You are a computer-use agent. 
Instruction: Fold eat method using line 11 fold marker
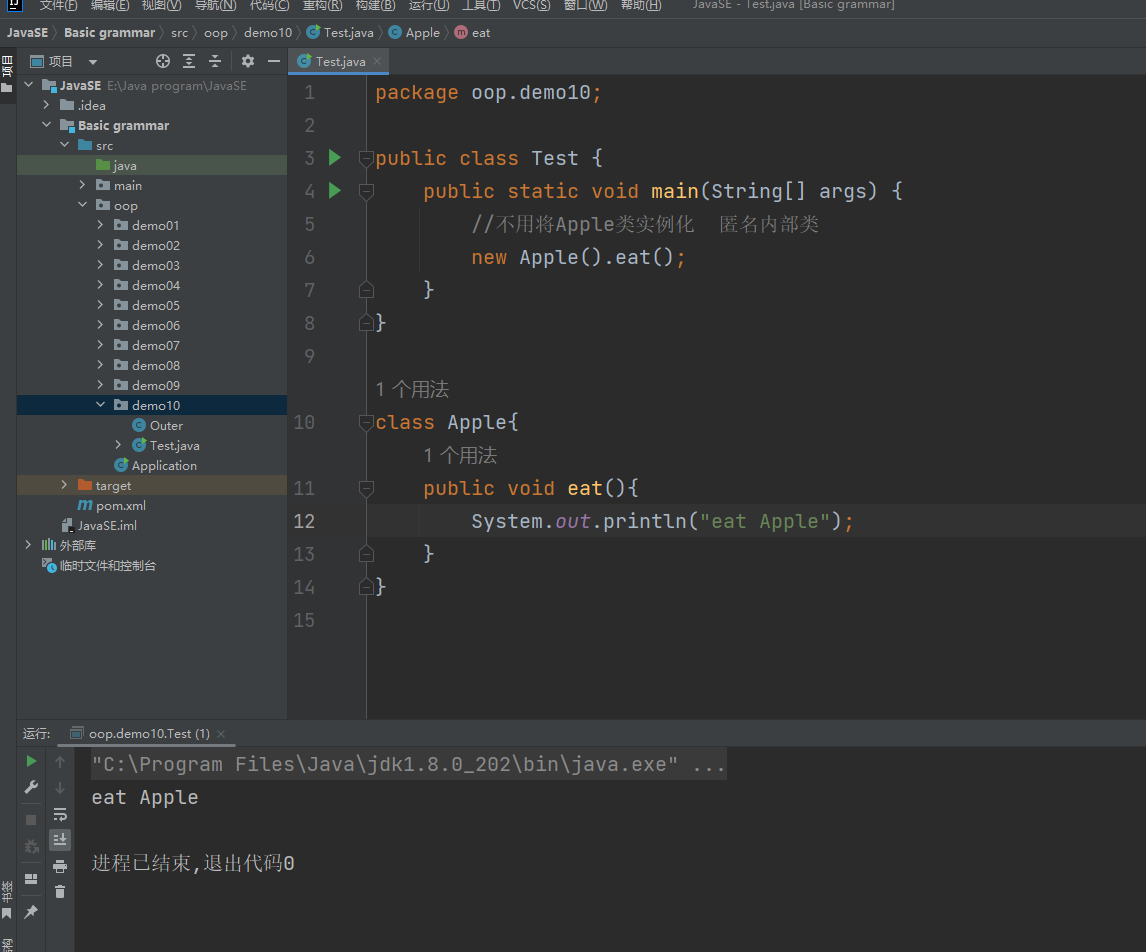[366, 488]
